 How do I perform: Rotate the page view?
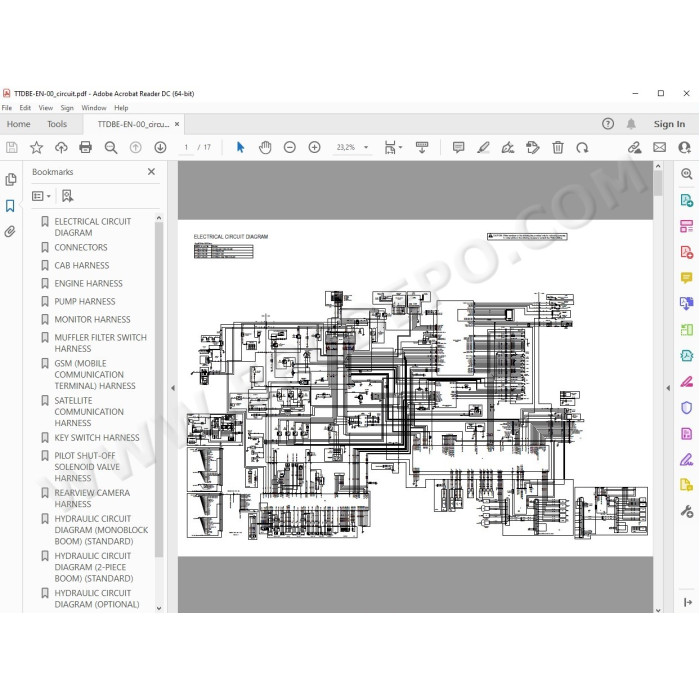click(x=582, y=147)
